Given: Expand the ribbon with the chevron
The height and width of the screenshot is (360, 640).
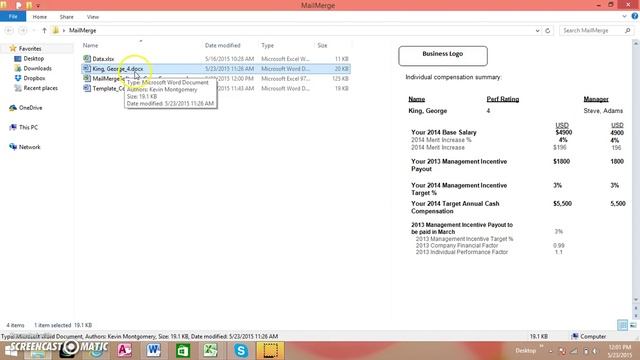Looking at the screenshot, I should (624, 17).
